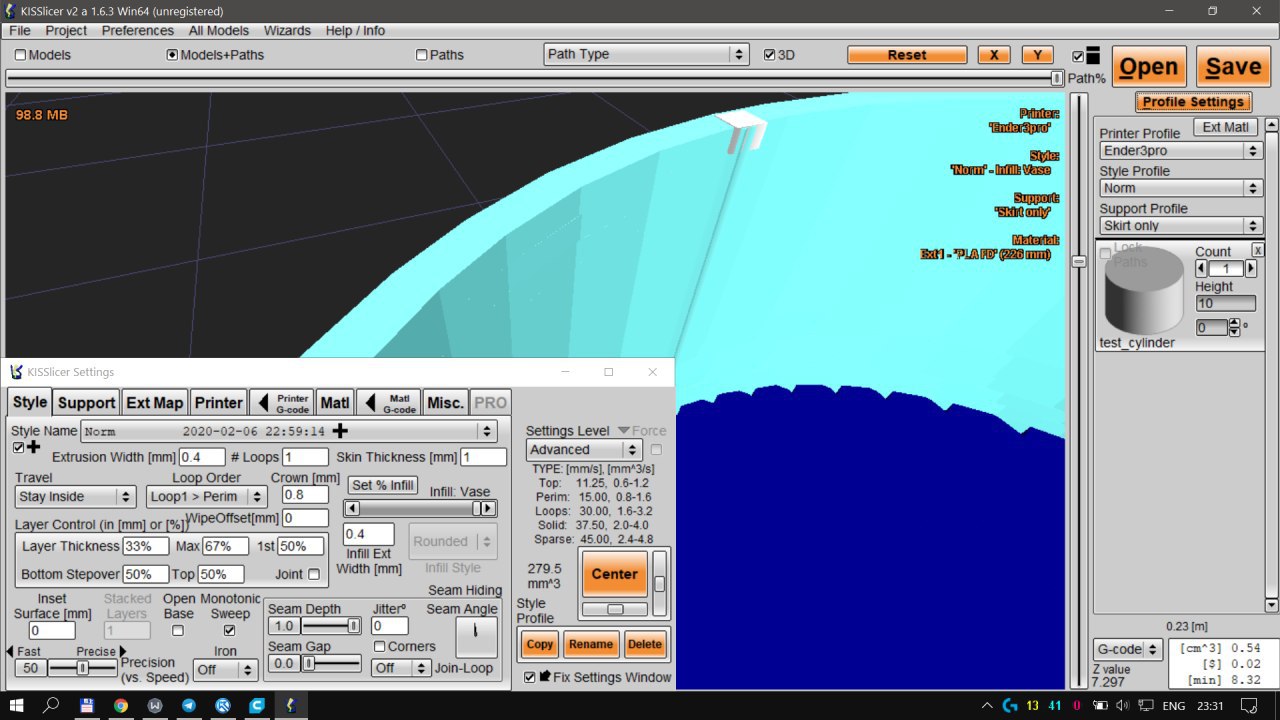Open the Path Type dropdown

(x=646, y=54)
